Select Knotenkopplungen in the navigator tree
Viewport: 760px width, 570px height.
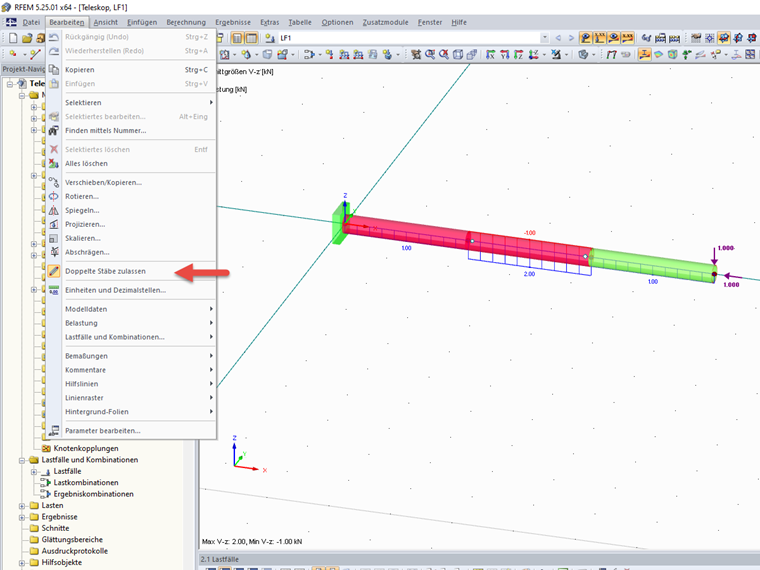click(86, 448)
